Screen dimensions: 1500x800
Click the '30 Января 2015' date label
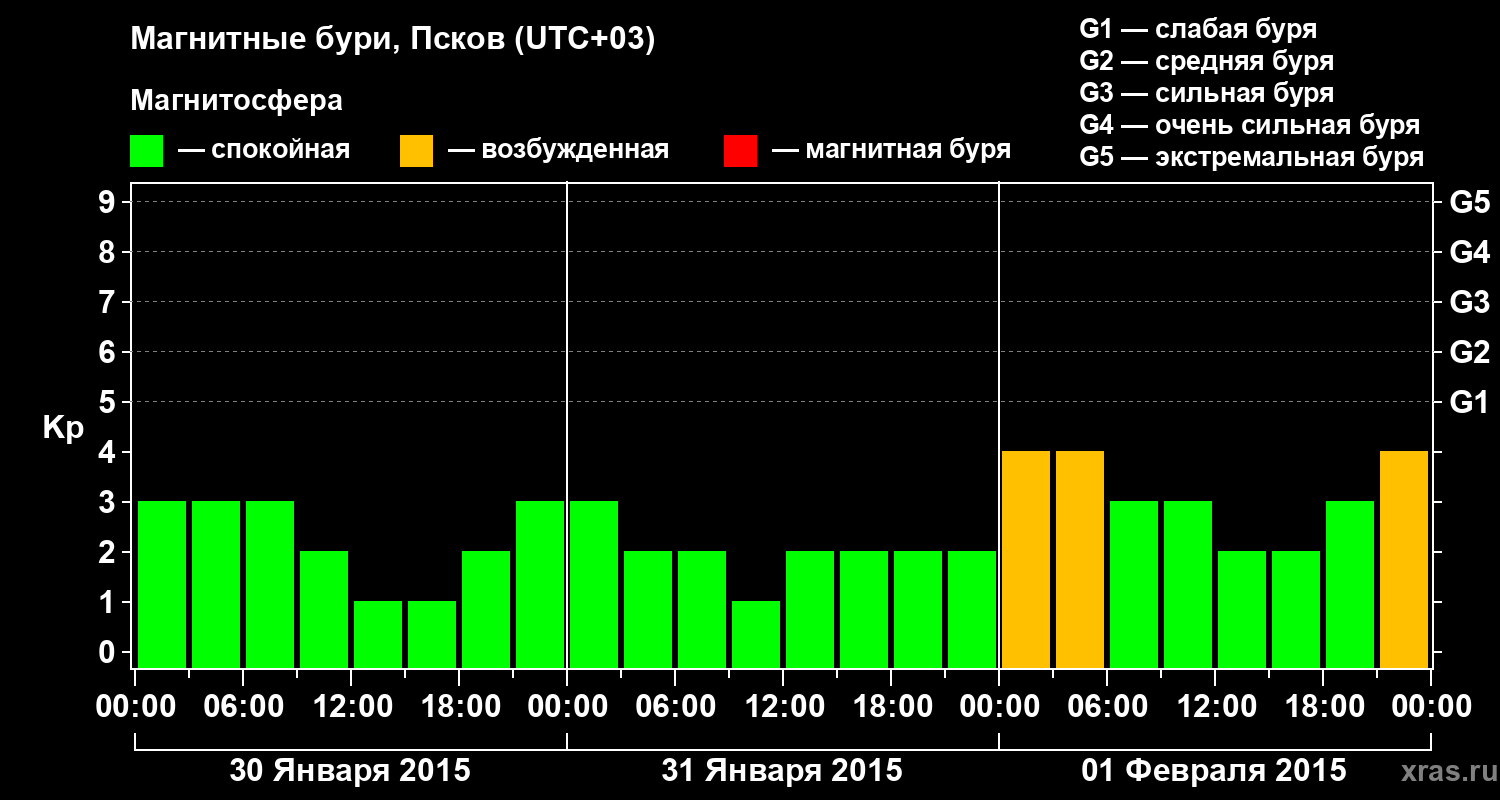coord(350,771)
